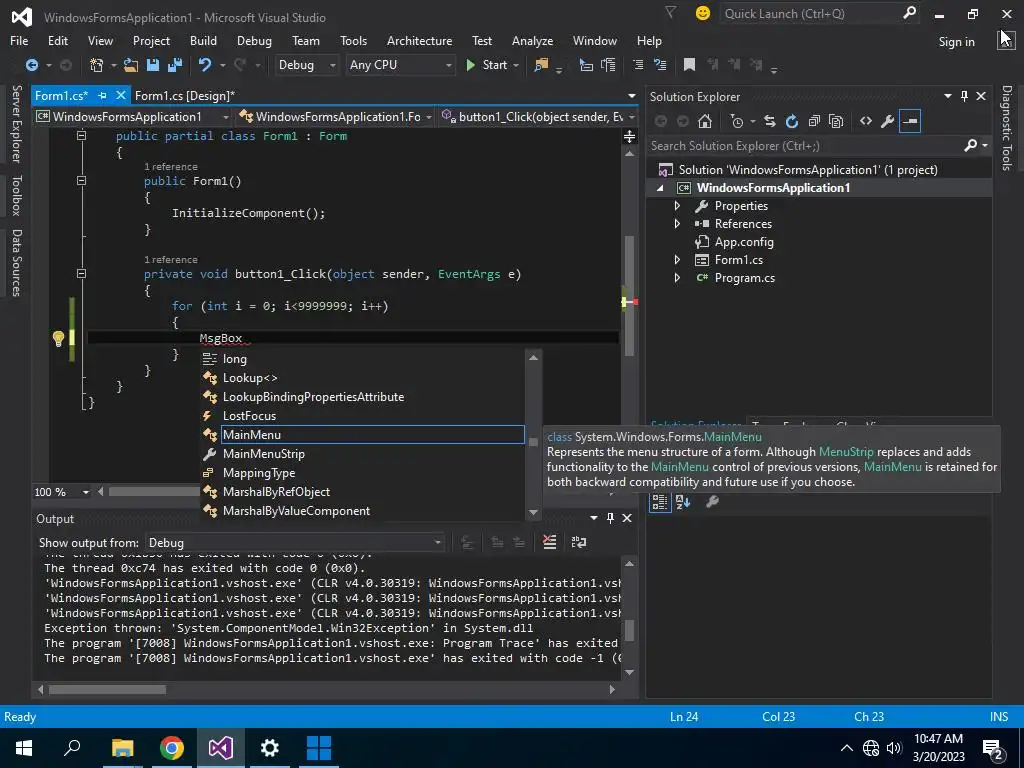Toggle a bookmark with the bookmark icon

pyautogui.click(x=689, y=65)
